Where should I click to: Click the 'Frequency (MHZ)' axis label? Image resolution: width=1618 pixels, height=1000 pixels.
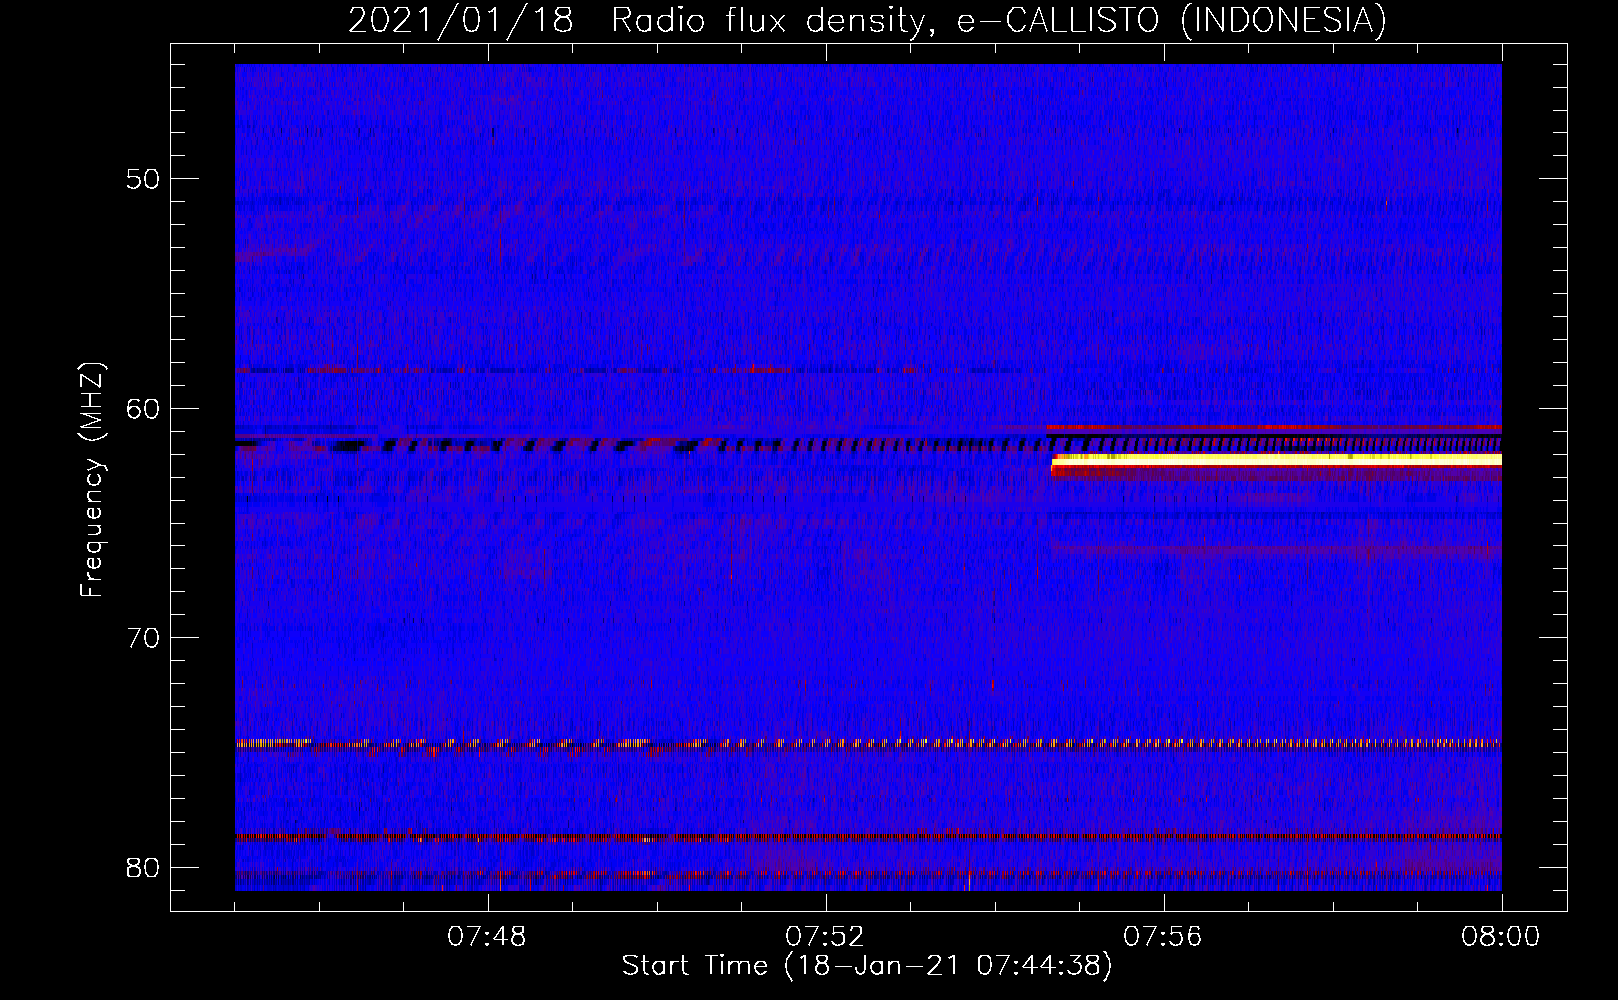coord(92,480)
